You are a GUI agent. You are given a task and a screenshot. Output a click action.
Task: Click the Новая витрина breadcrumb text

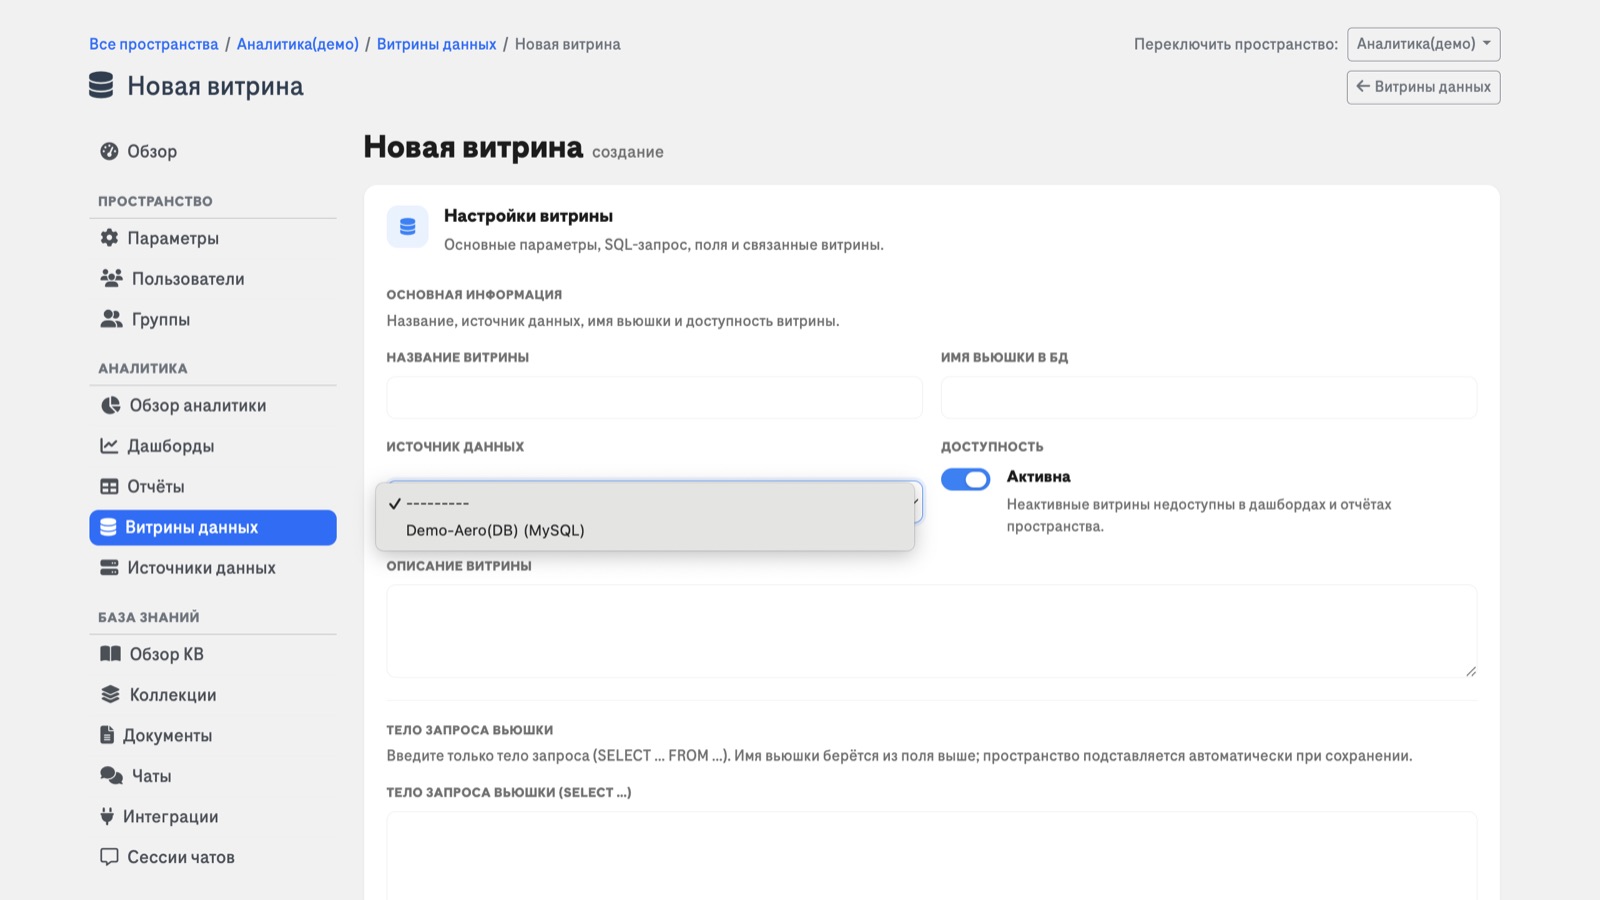pyautogui.click(x=567, y=44)
